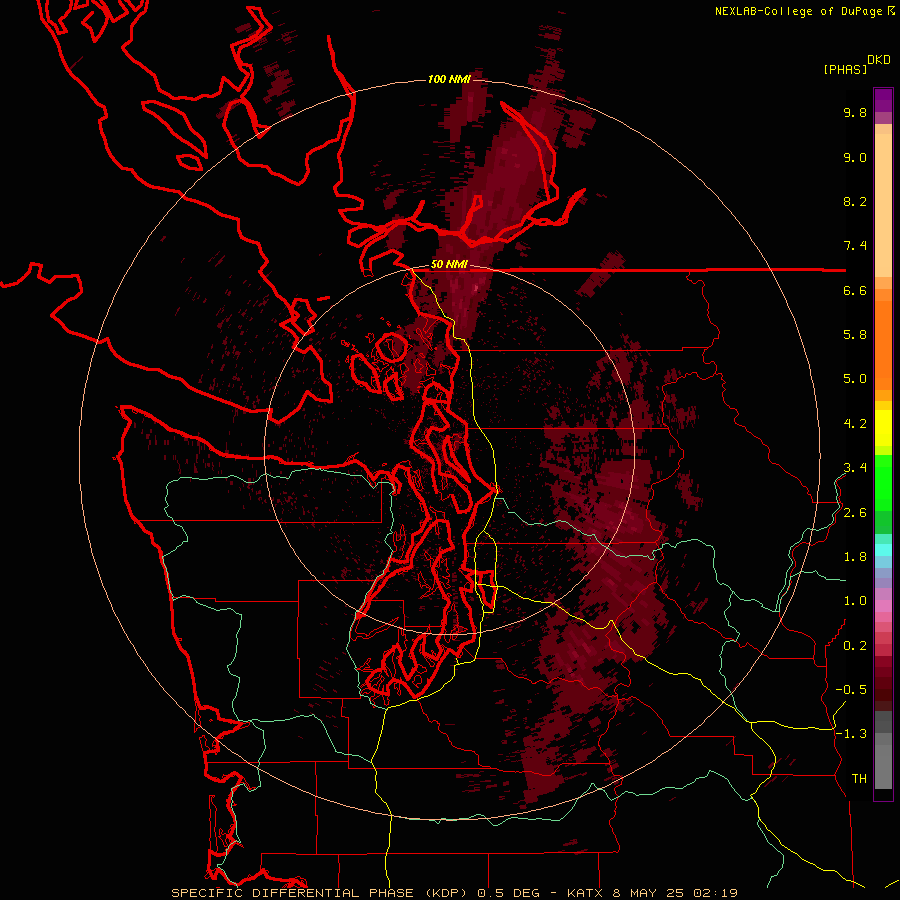Click the 100 NMI range ring label

pos(449,79)
